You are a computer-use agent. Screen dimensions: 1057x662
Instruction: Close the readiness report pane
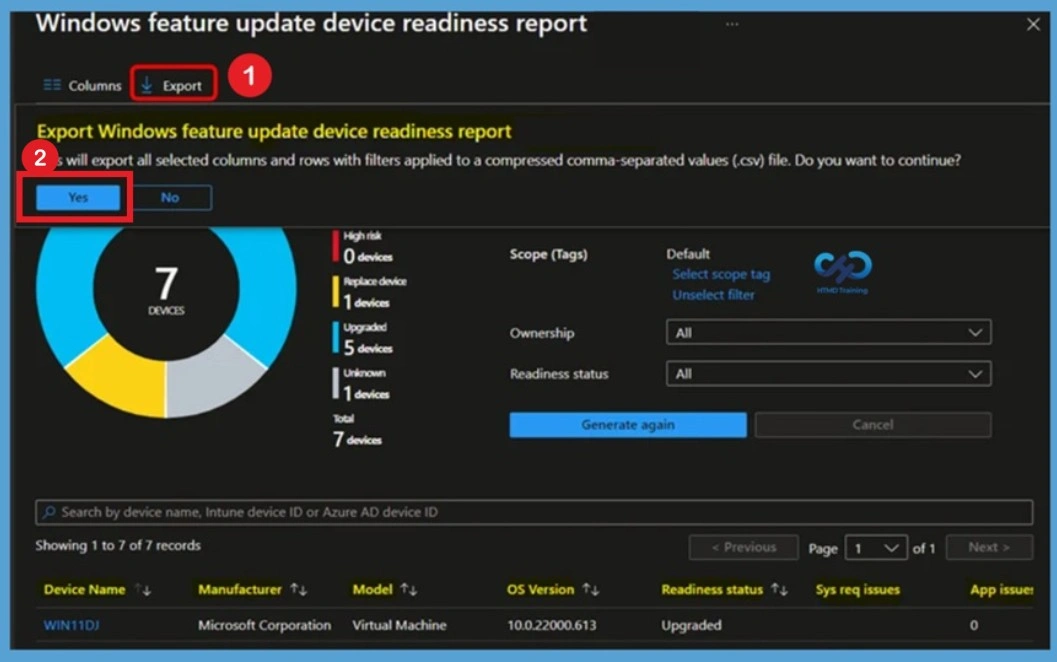1033,25
